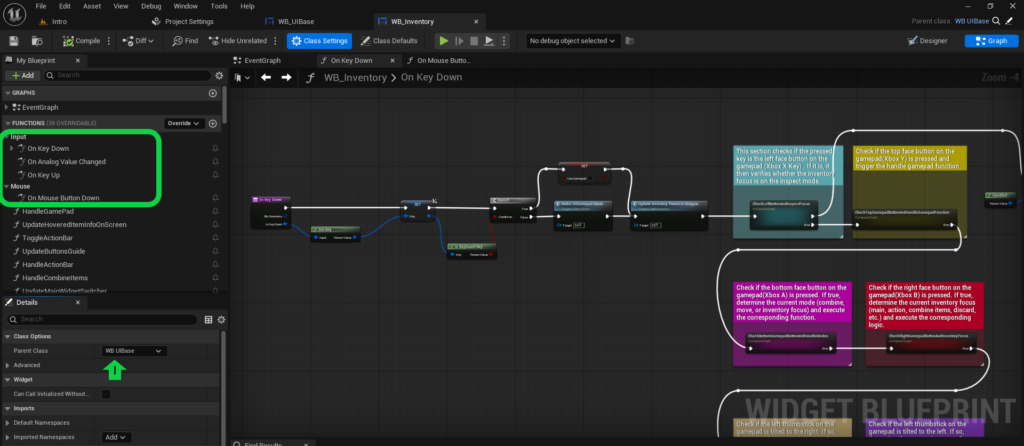Click the Save icon in toolbar

14,40
